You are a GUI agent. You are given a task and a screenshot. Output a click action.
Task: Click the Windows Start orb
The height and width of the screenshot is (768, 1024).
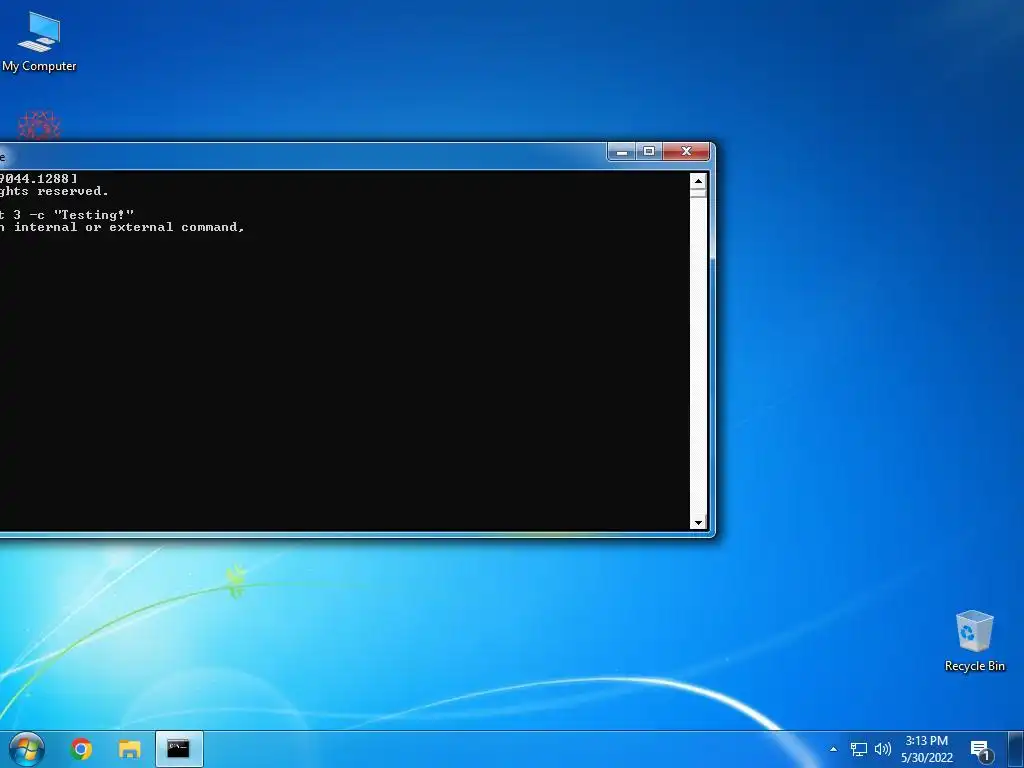point(27,748)
